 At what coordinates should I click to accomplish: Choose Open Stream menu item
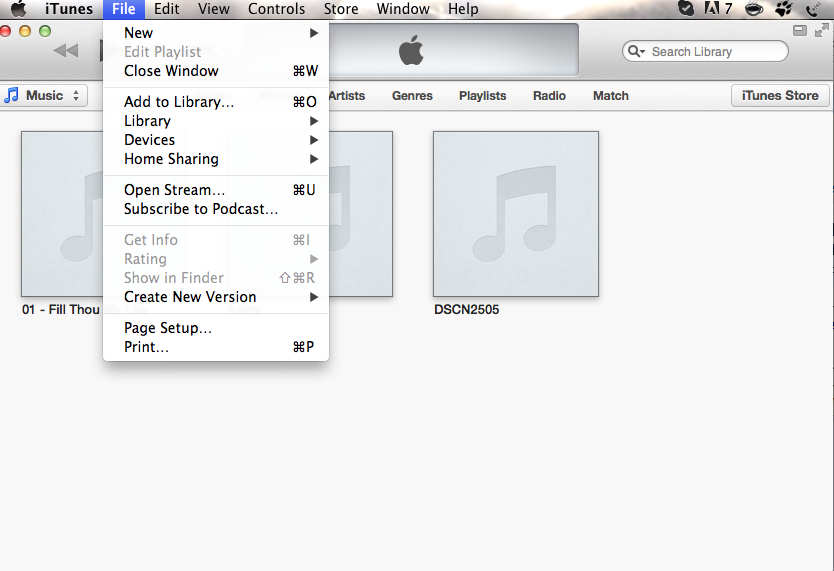pos(216,190)
